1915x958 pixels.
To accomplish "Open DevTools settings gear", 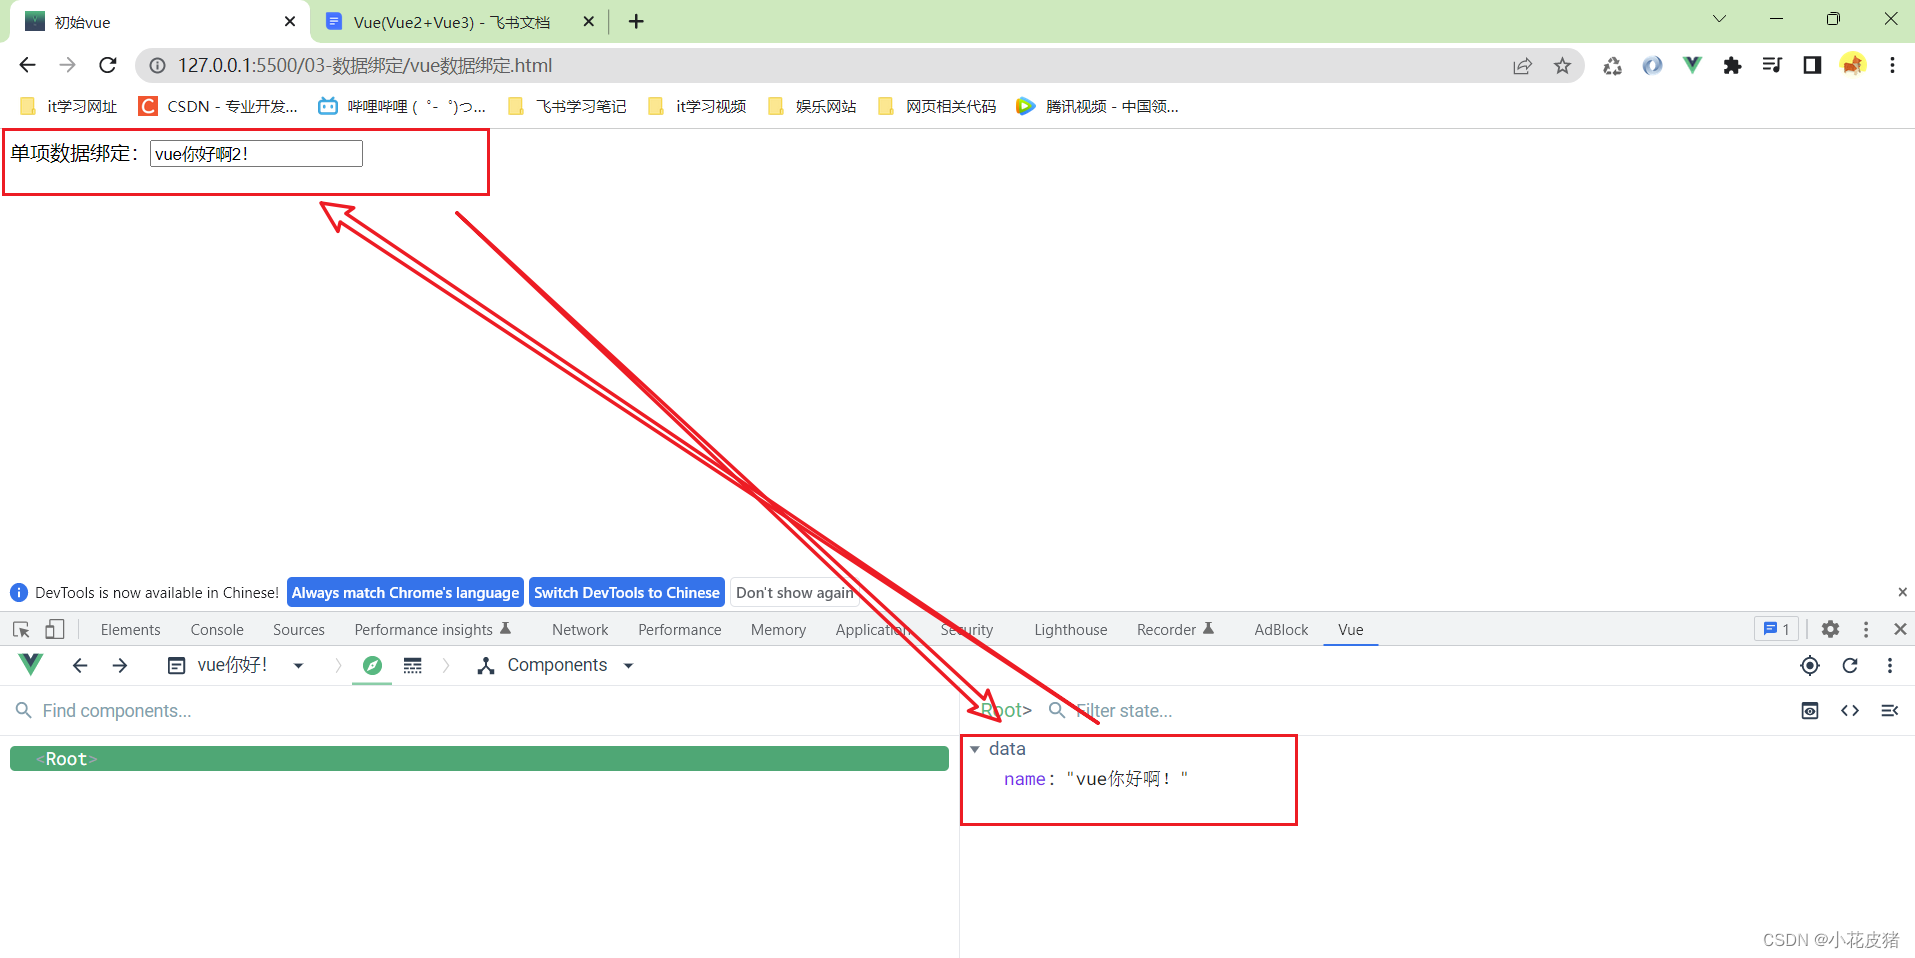I will coord(1830,629).
